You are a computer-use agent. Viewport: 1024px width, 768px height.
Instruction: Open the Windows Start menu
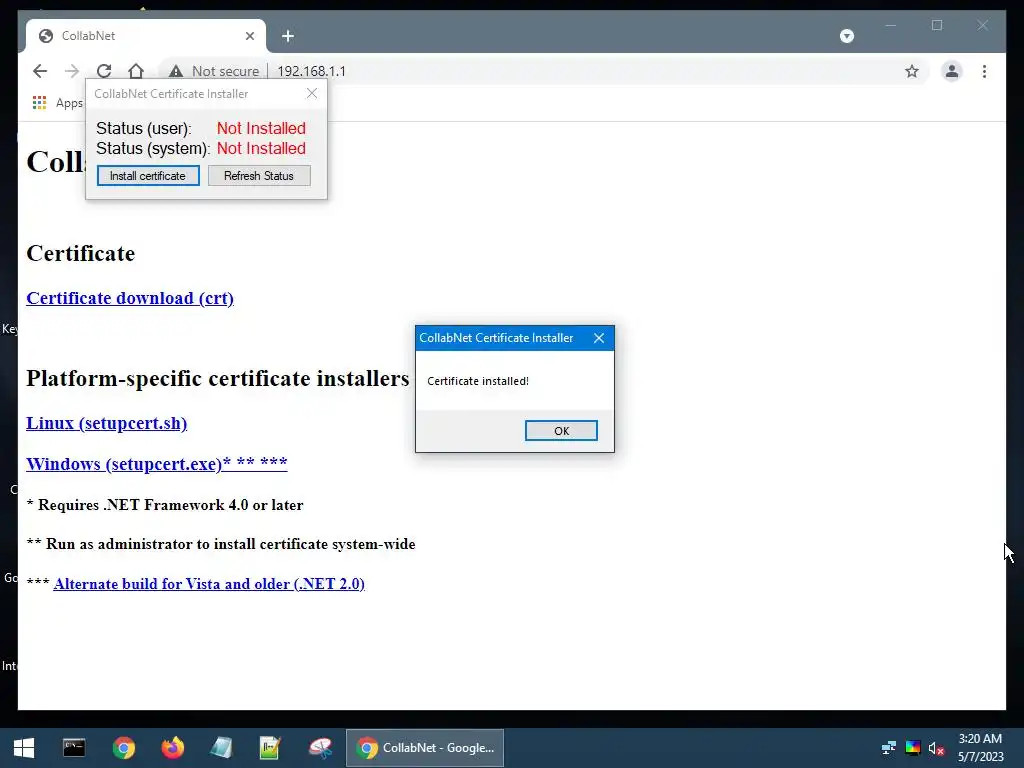click(x=24, y=748)
